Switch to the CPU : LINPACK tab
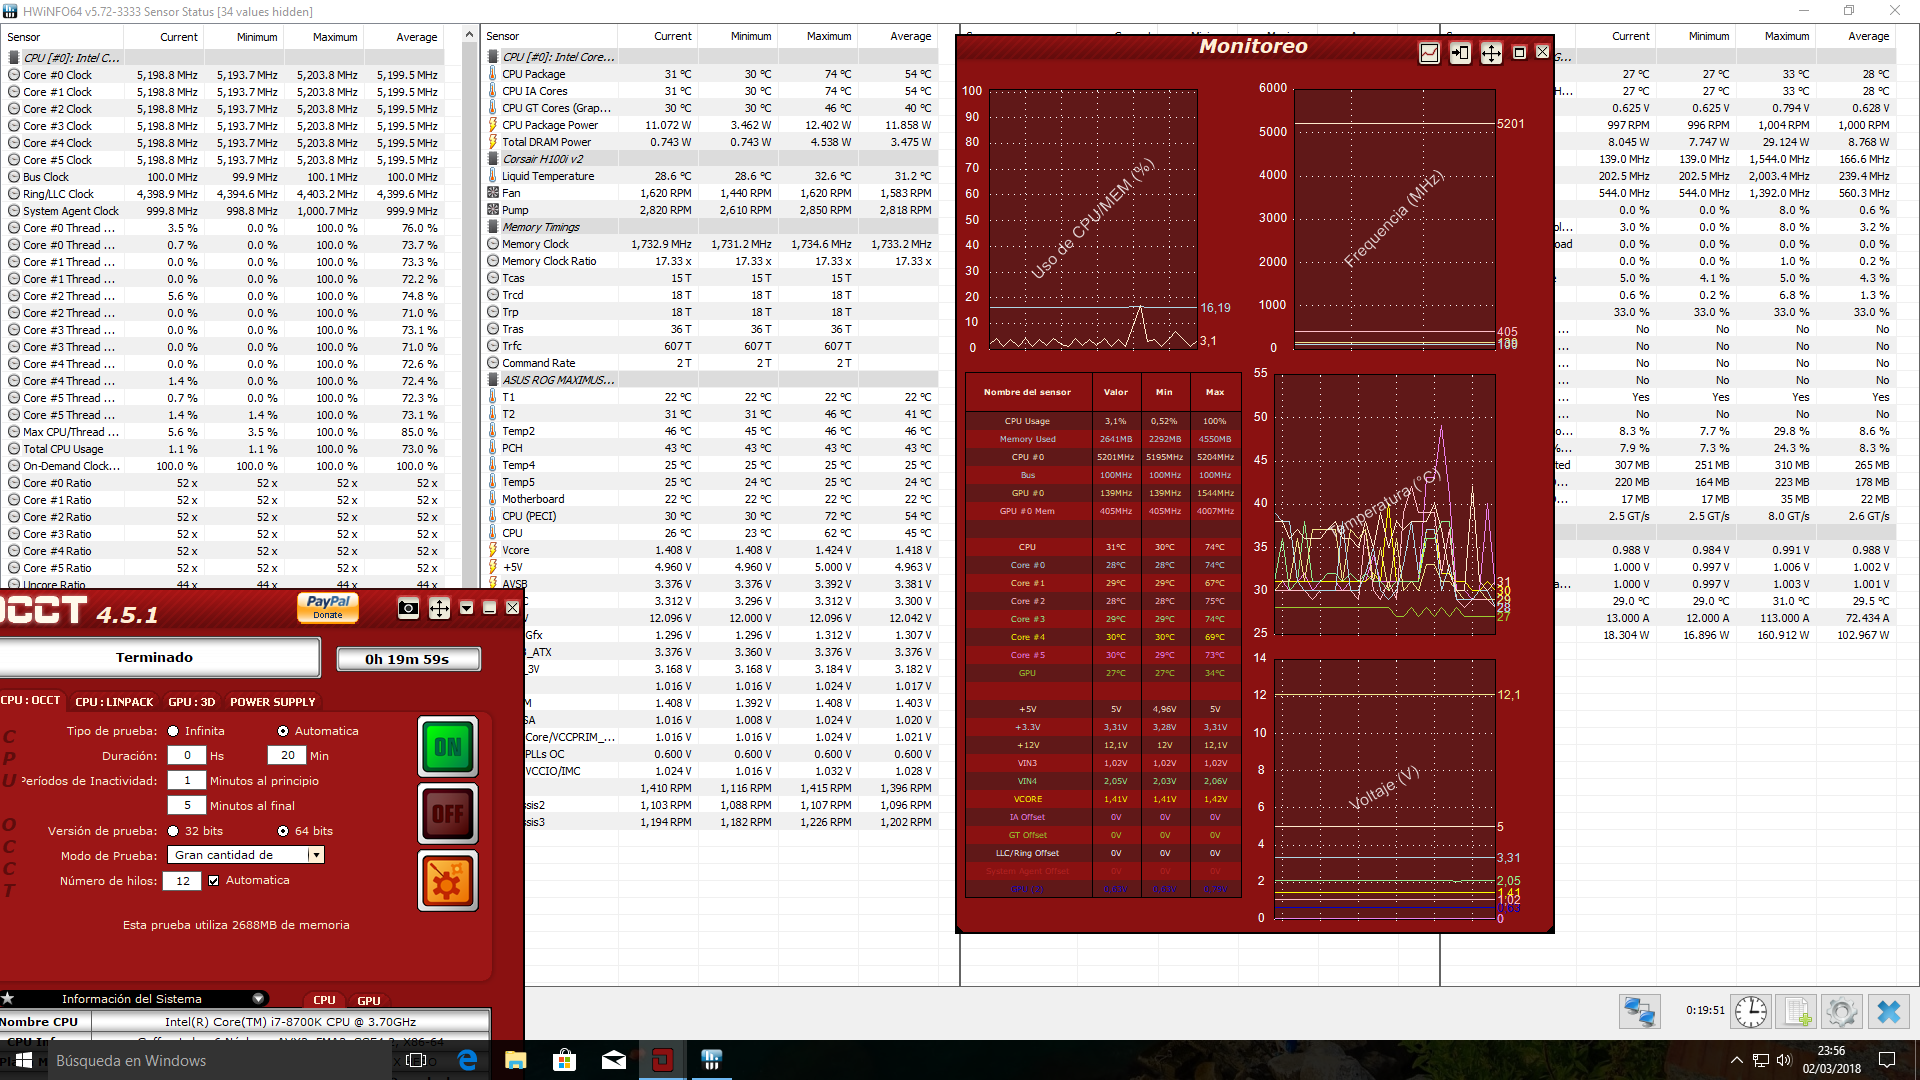Screen dimensions: 1920x1080 114,702
